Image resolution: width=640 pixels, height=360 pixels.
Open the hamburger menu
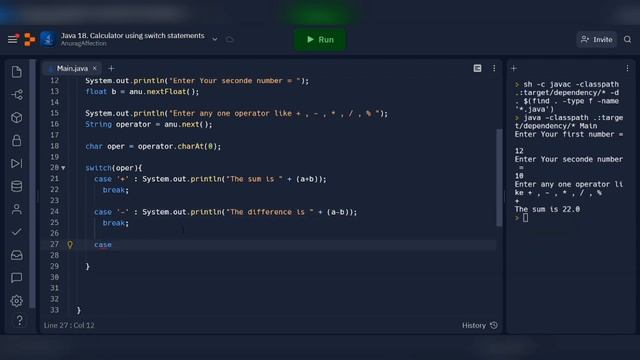13,39
